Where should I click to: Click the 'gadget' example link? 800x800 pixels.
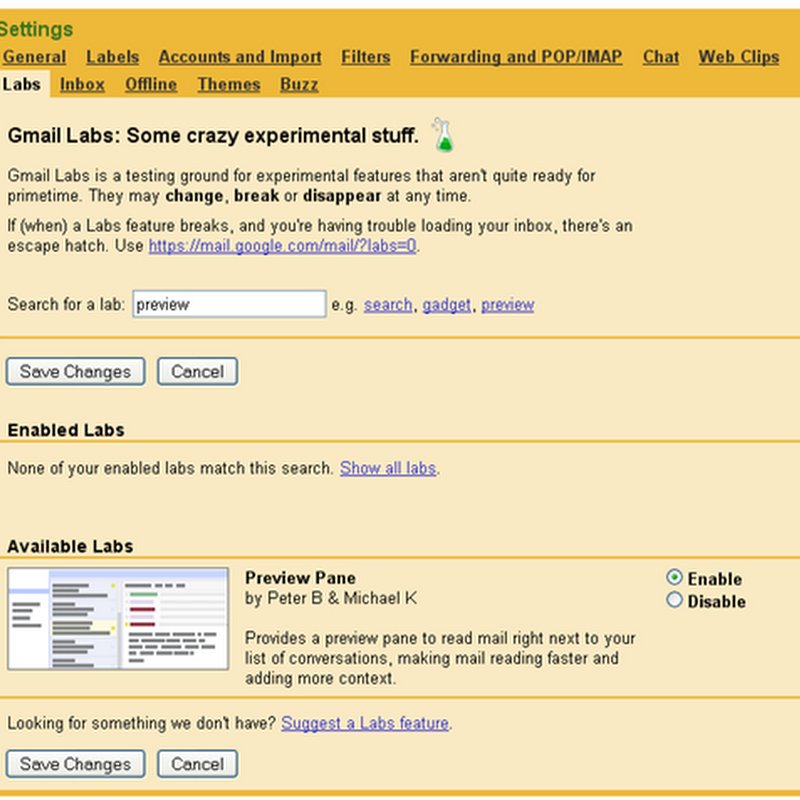(446, 305)
